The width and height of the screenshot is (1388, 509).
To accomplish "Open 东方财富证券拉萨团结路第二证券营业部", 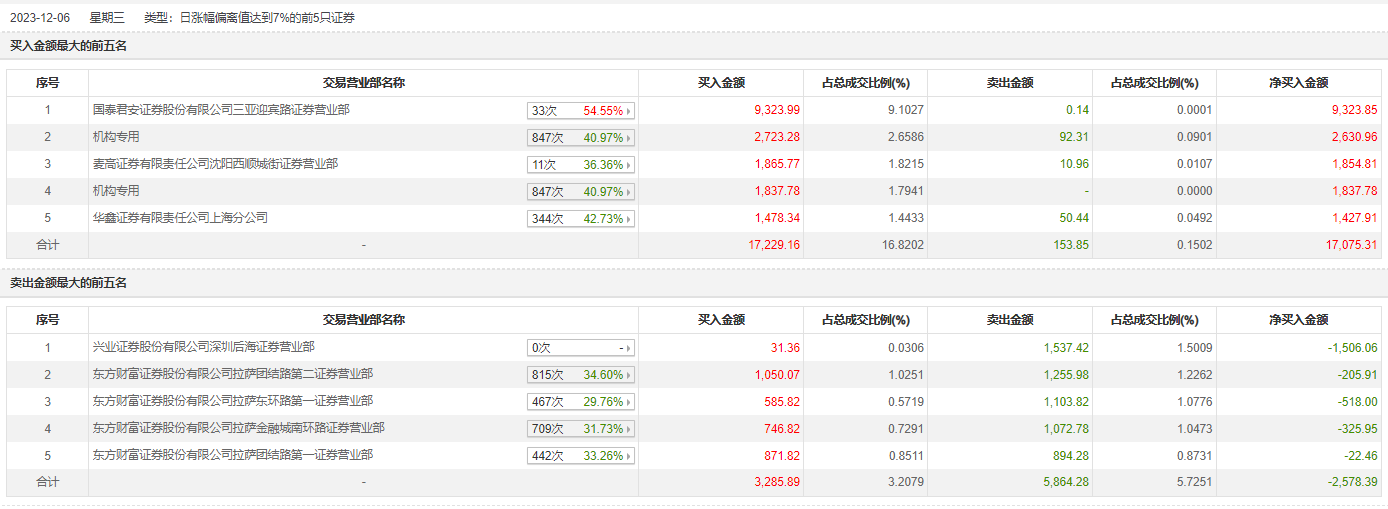I will pyautogui.click(x=233, y=374).
